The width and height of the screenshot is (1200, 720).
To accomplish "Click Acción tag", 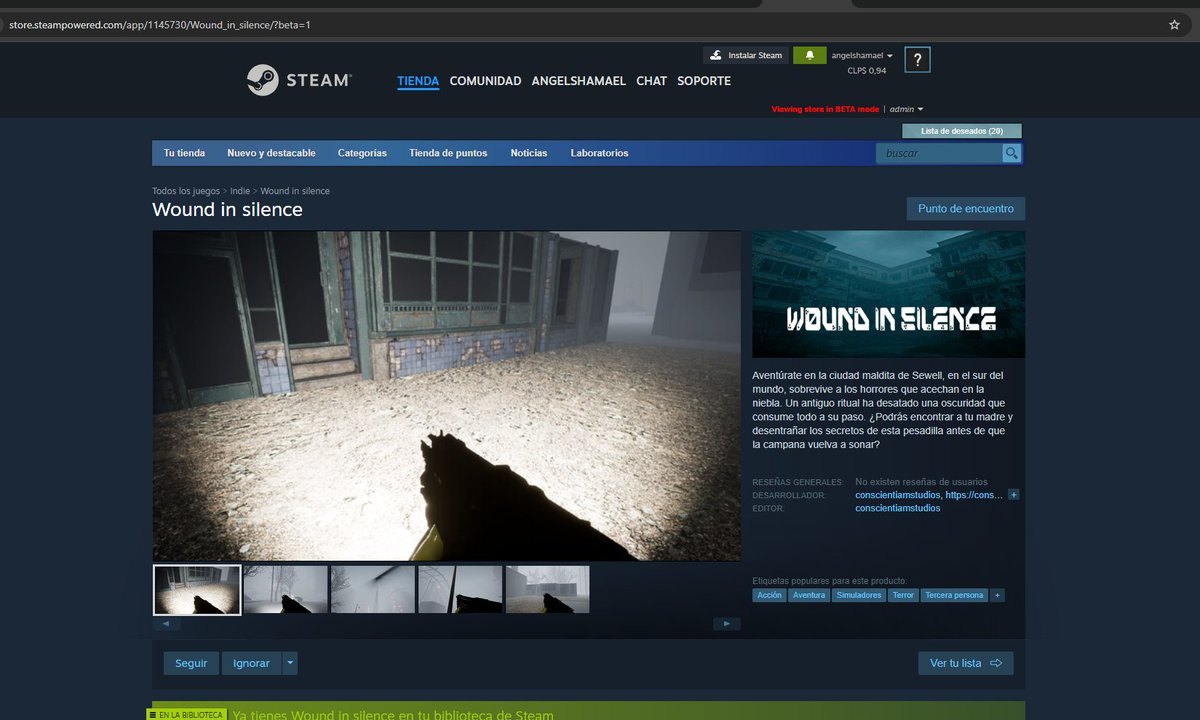I will point(769,595).
